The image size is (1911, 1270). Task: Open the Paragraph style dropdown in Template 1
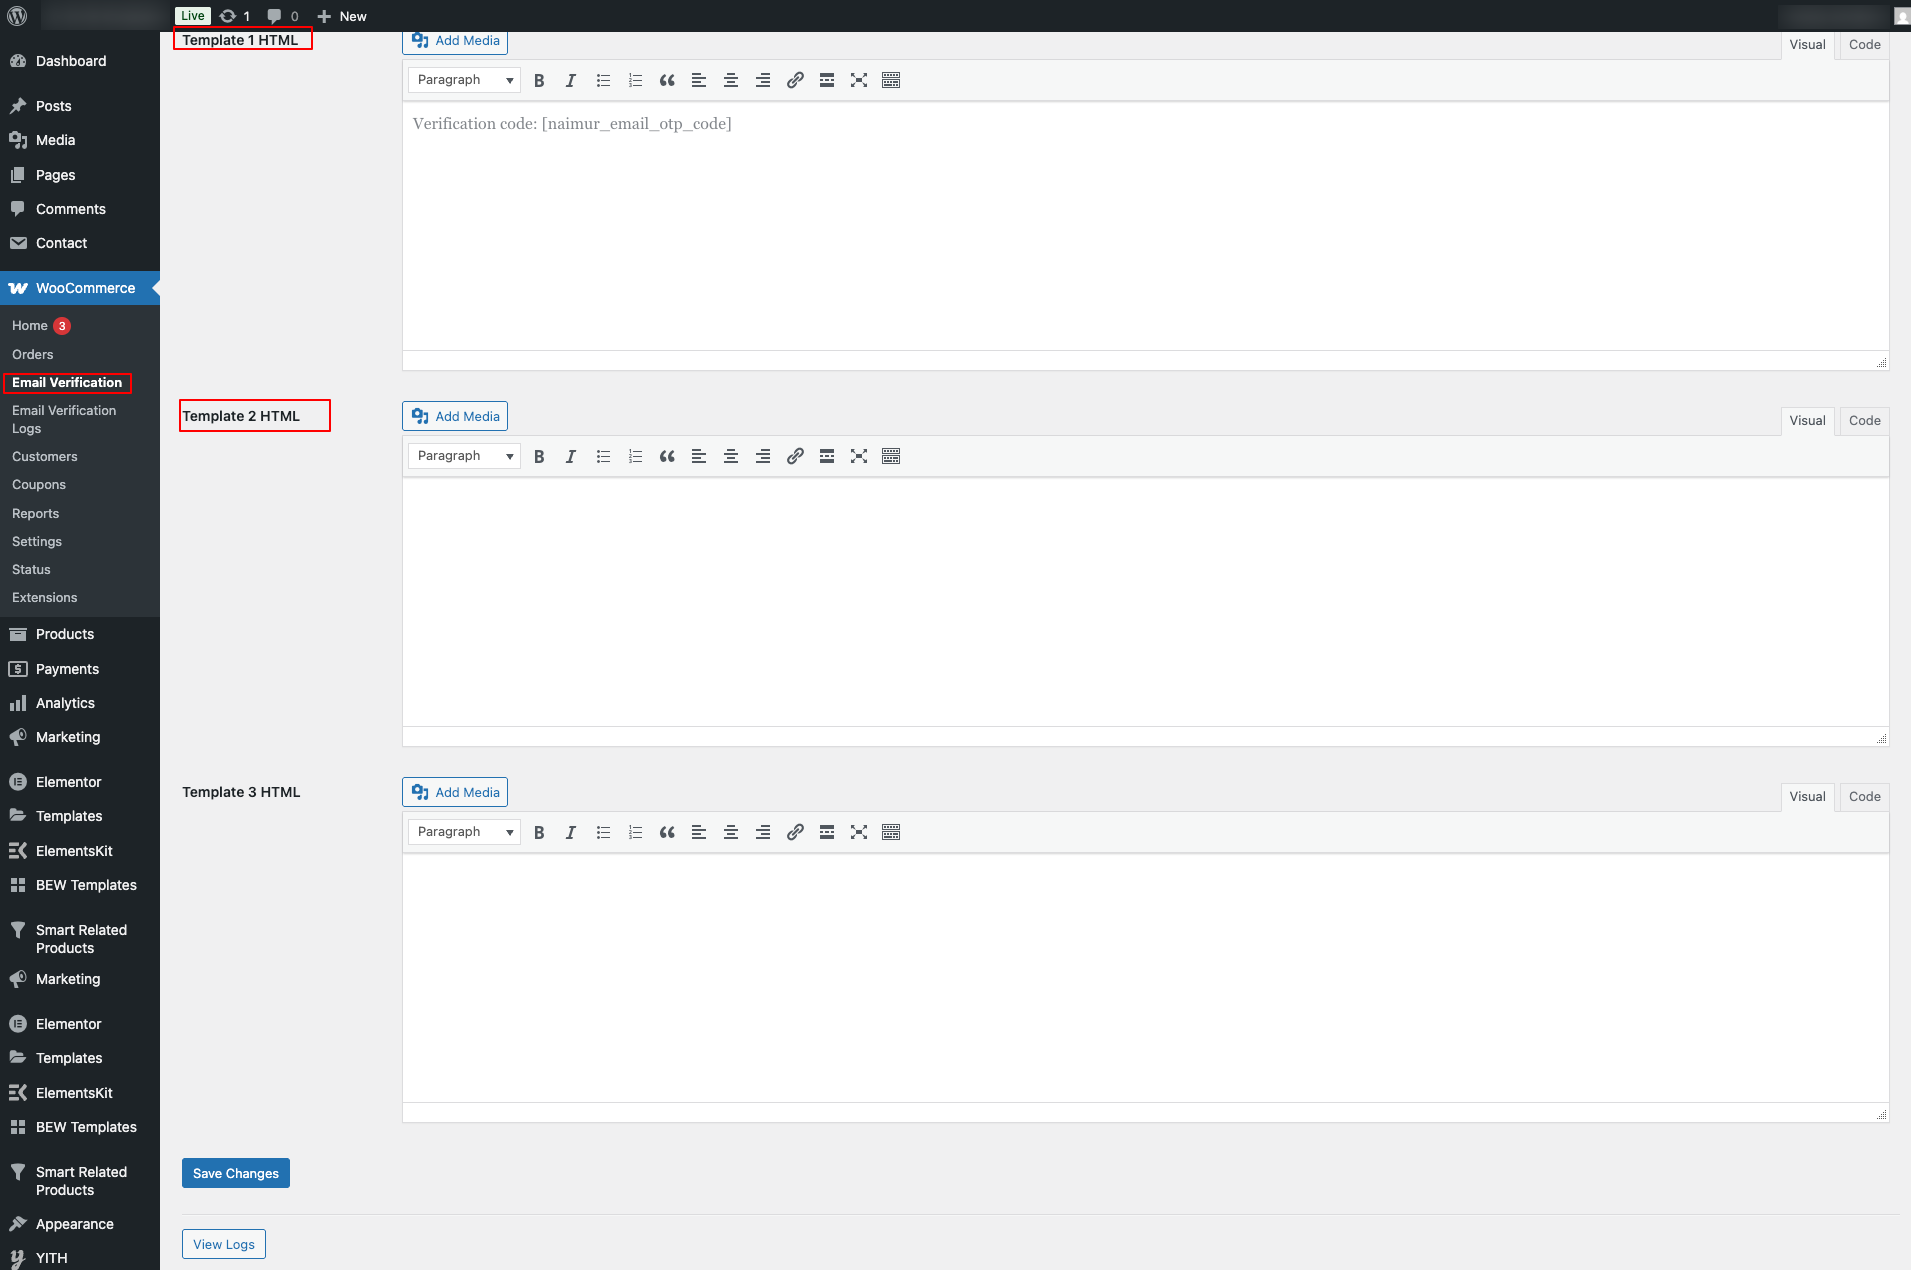463,79
